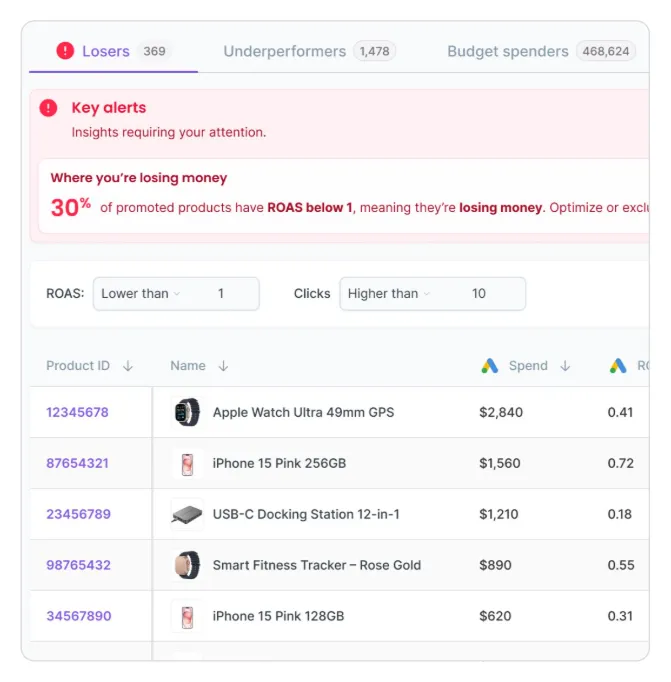Click the Apple Watch Ultra product thumbnail
The width and height of the screenshot is (671, 682).
[187, 412]
